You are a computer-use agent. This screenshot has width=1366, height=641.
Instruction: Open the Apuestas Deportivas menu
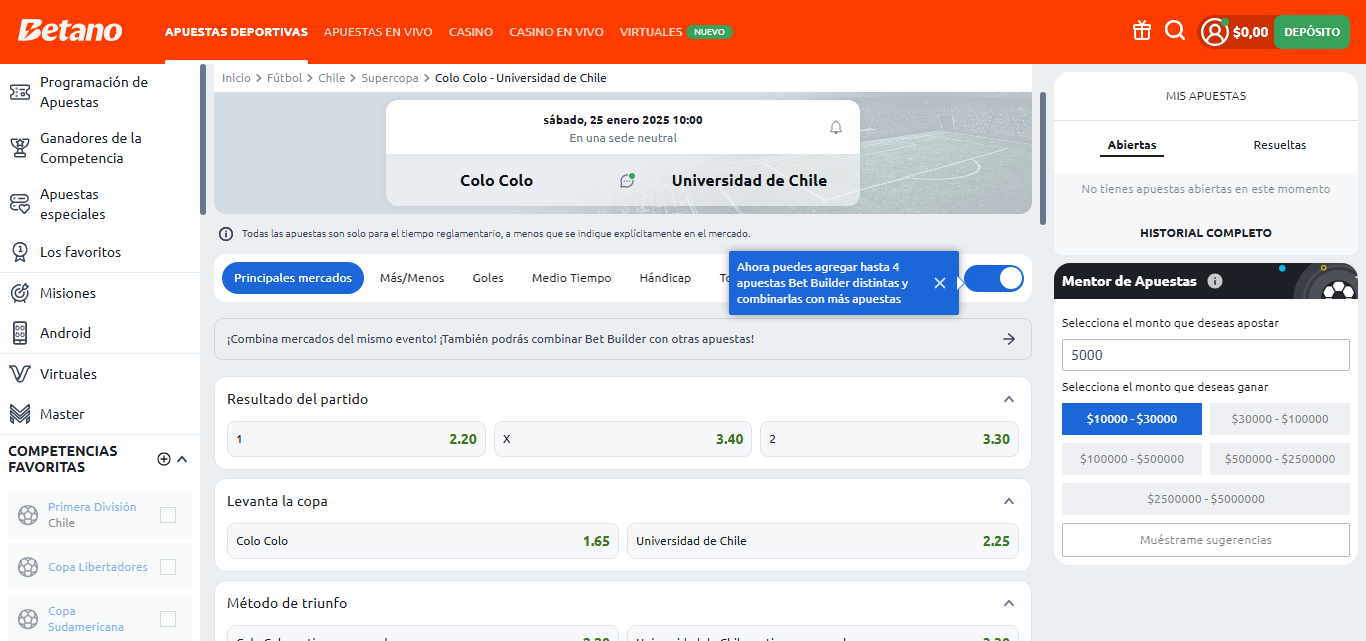tap(236, 32)
